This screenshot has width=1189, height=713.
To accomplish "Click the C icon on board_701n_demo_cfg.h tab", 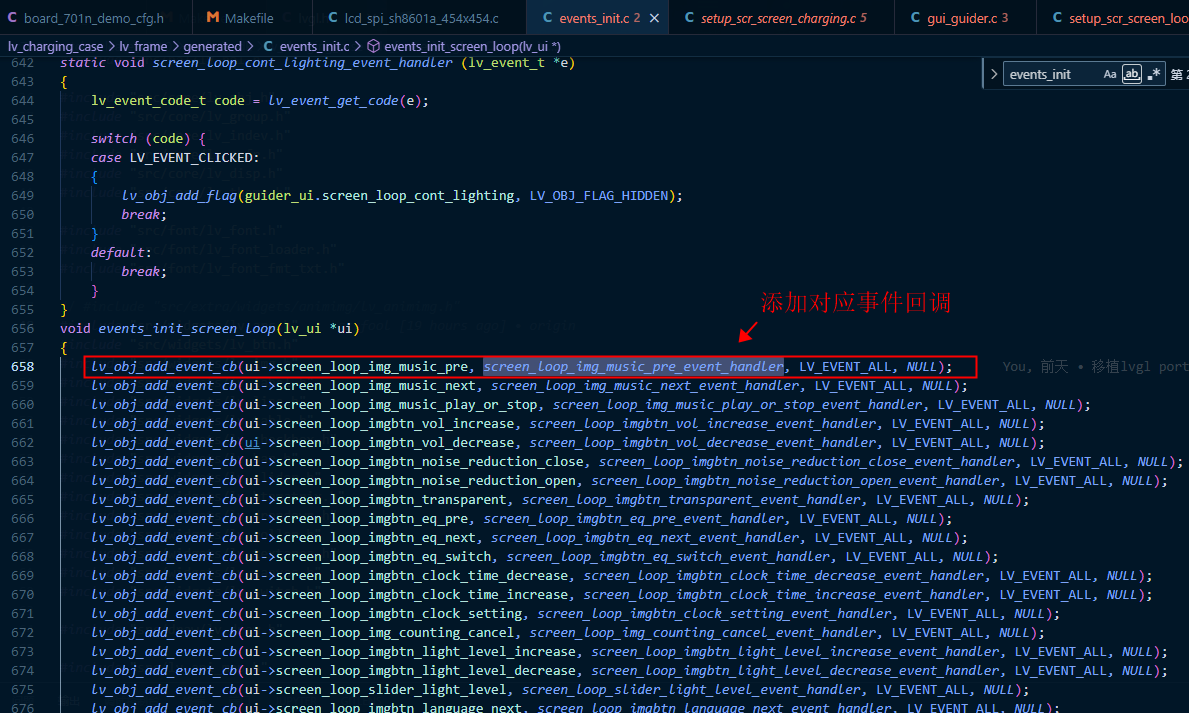I will [x=12, y=17].
